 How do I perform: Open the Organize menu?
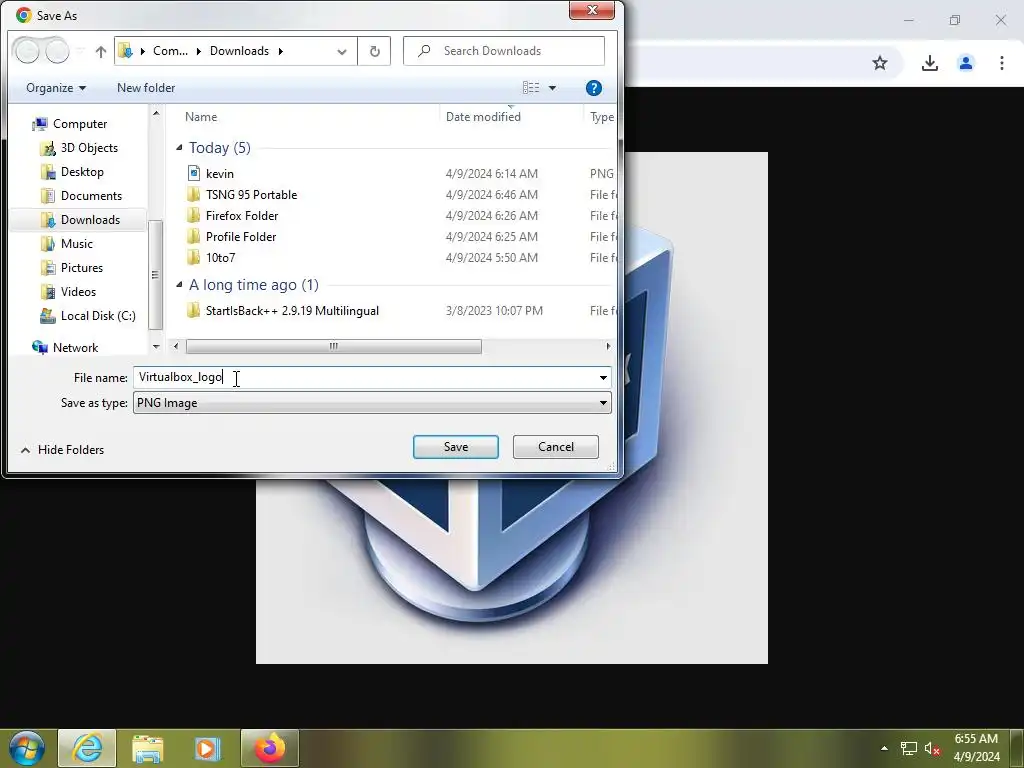click(x=56, y=88)
